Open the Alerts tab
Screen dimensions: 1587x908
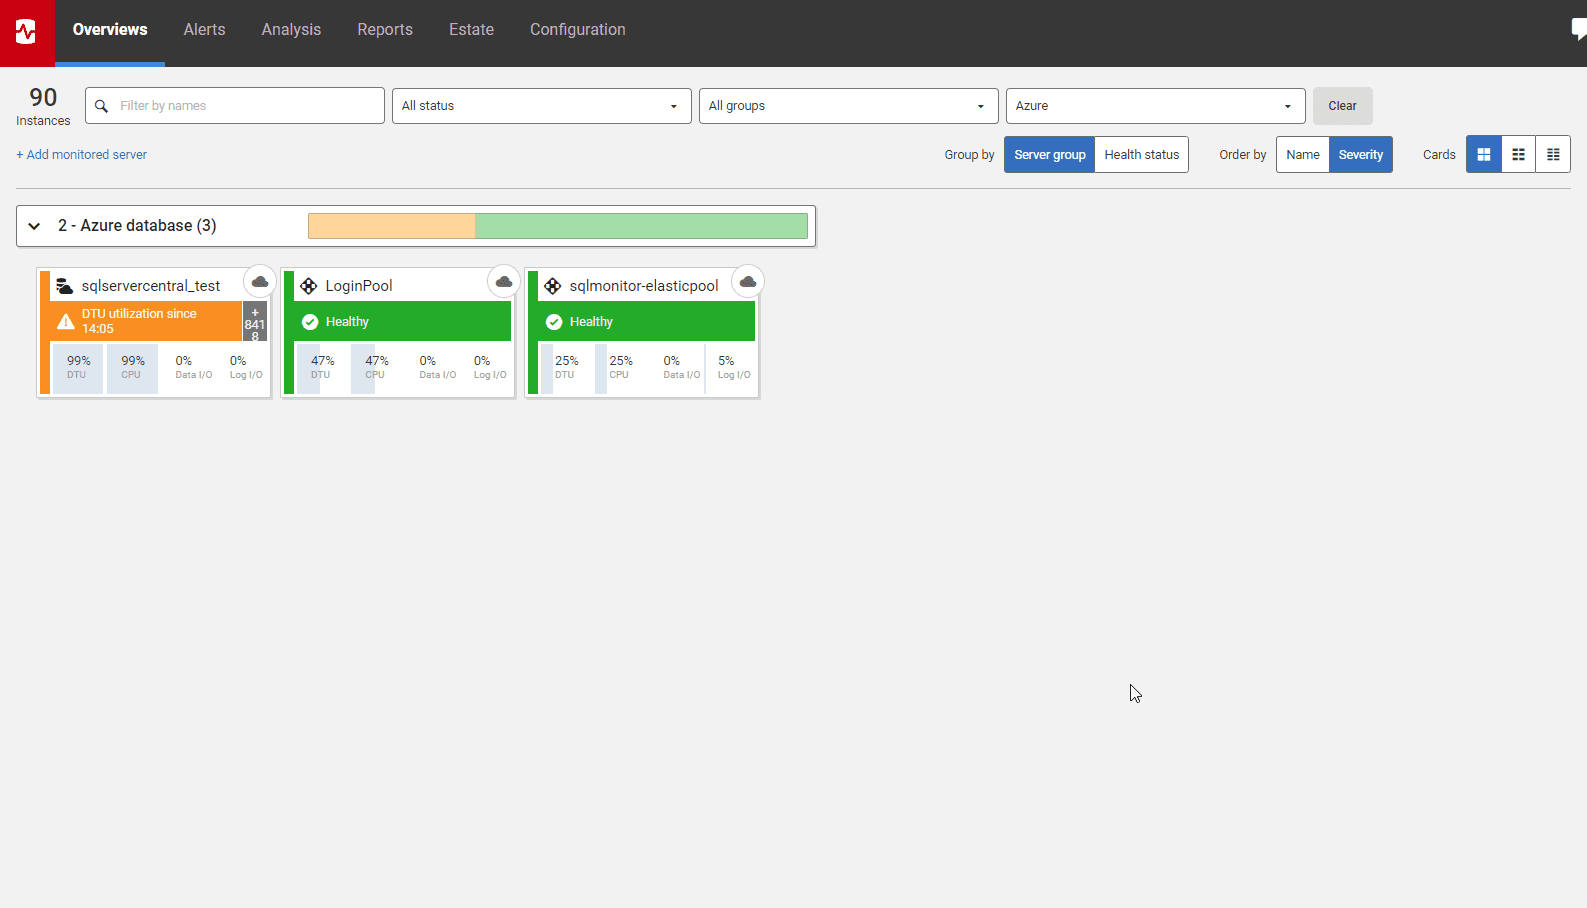pyautogui.click(x=204, y=30)
